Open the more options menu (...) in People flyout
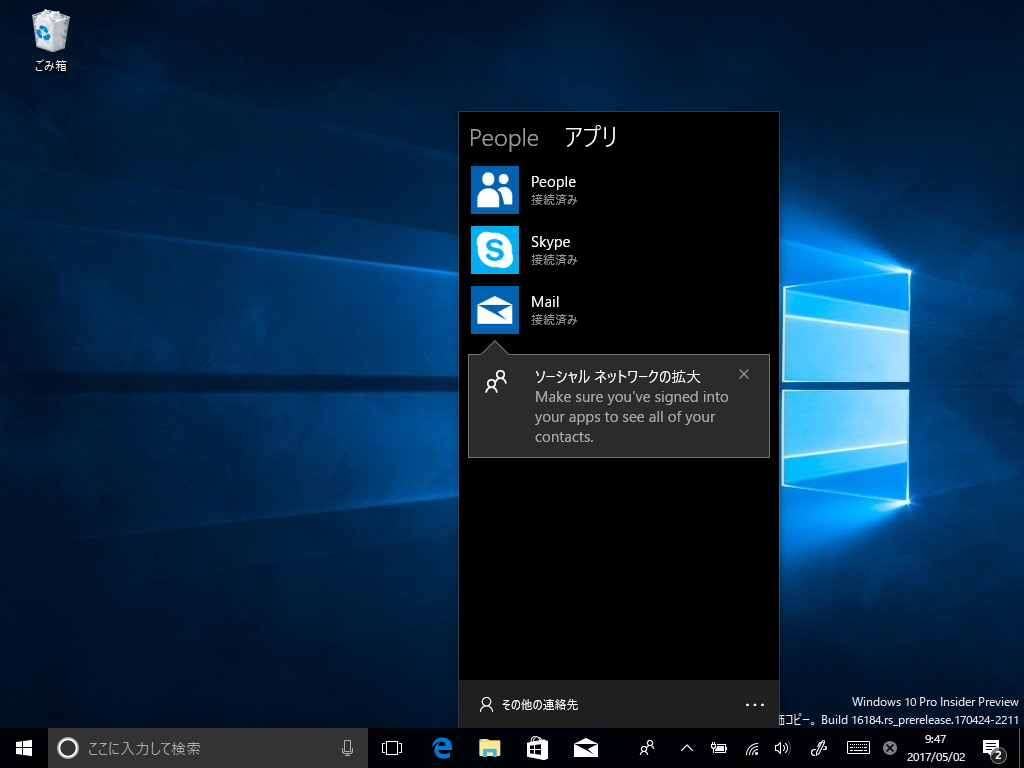Viewport: 1024px width, 768px height. (755, 704)
